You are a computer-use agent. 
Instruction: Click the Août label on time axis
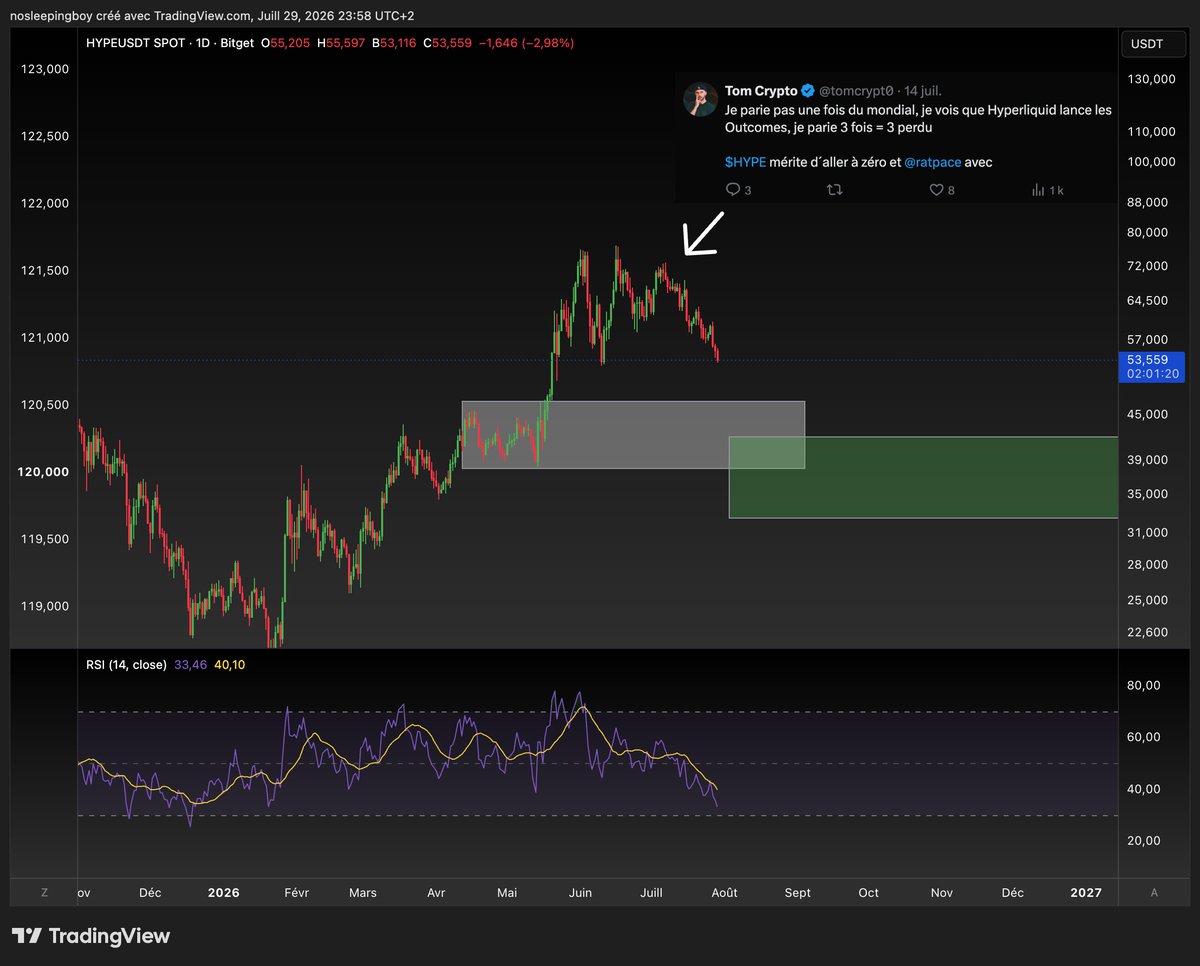(724, 892)
